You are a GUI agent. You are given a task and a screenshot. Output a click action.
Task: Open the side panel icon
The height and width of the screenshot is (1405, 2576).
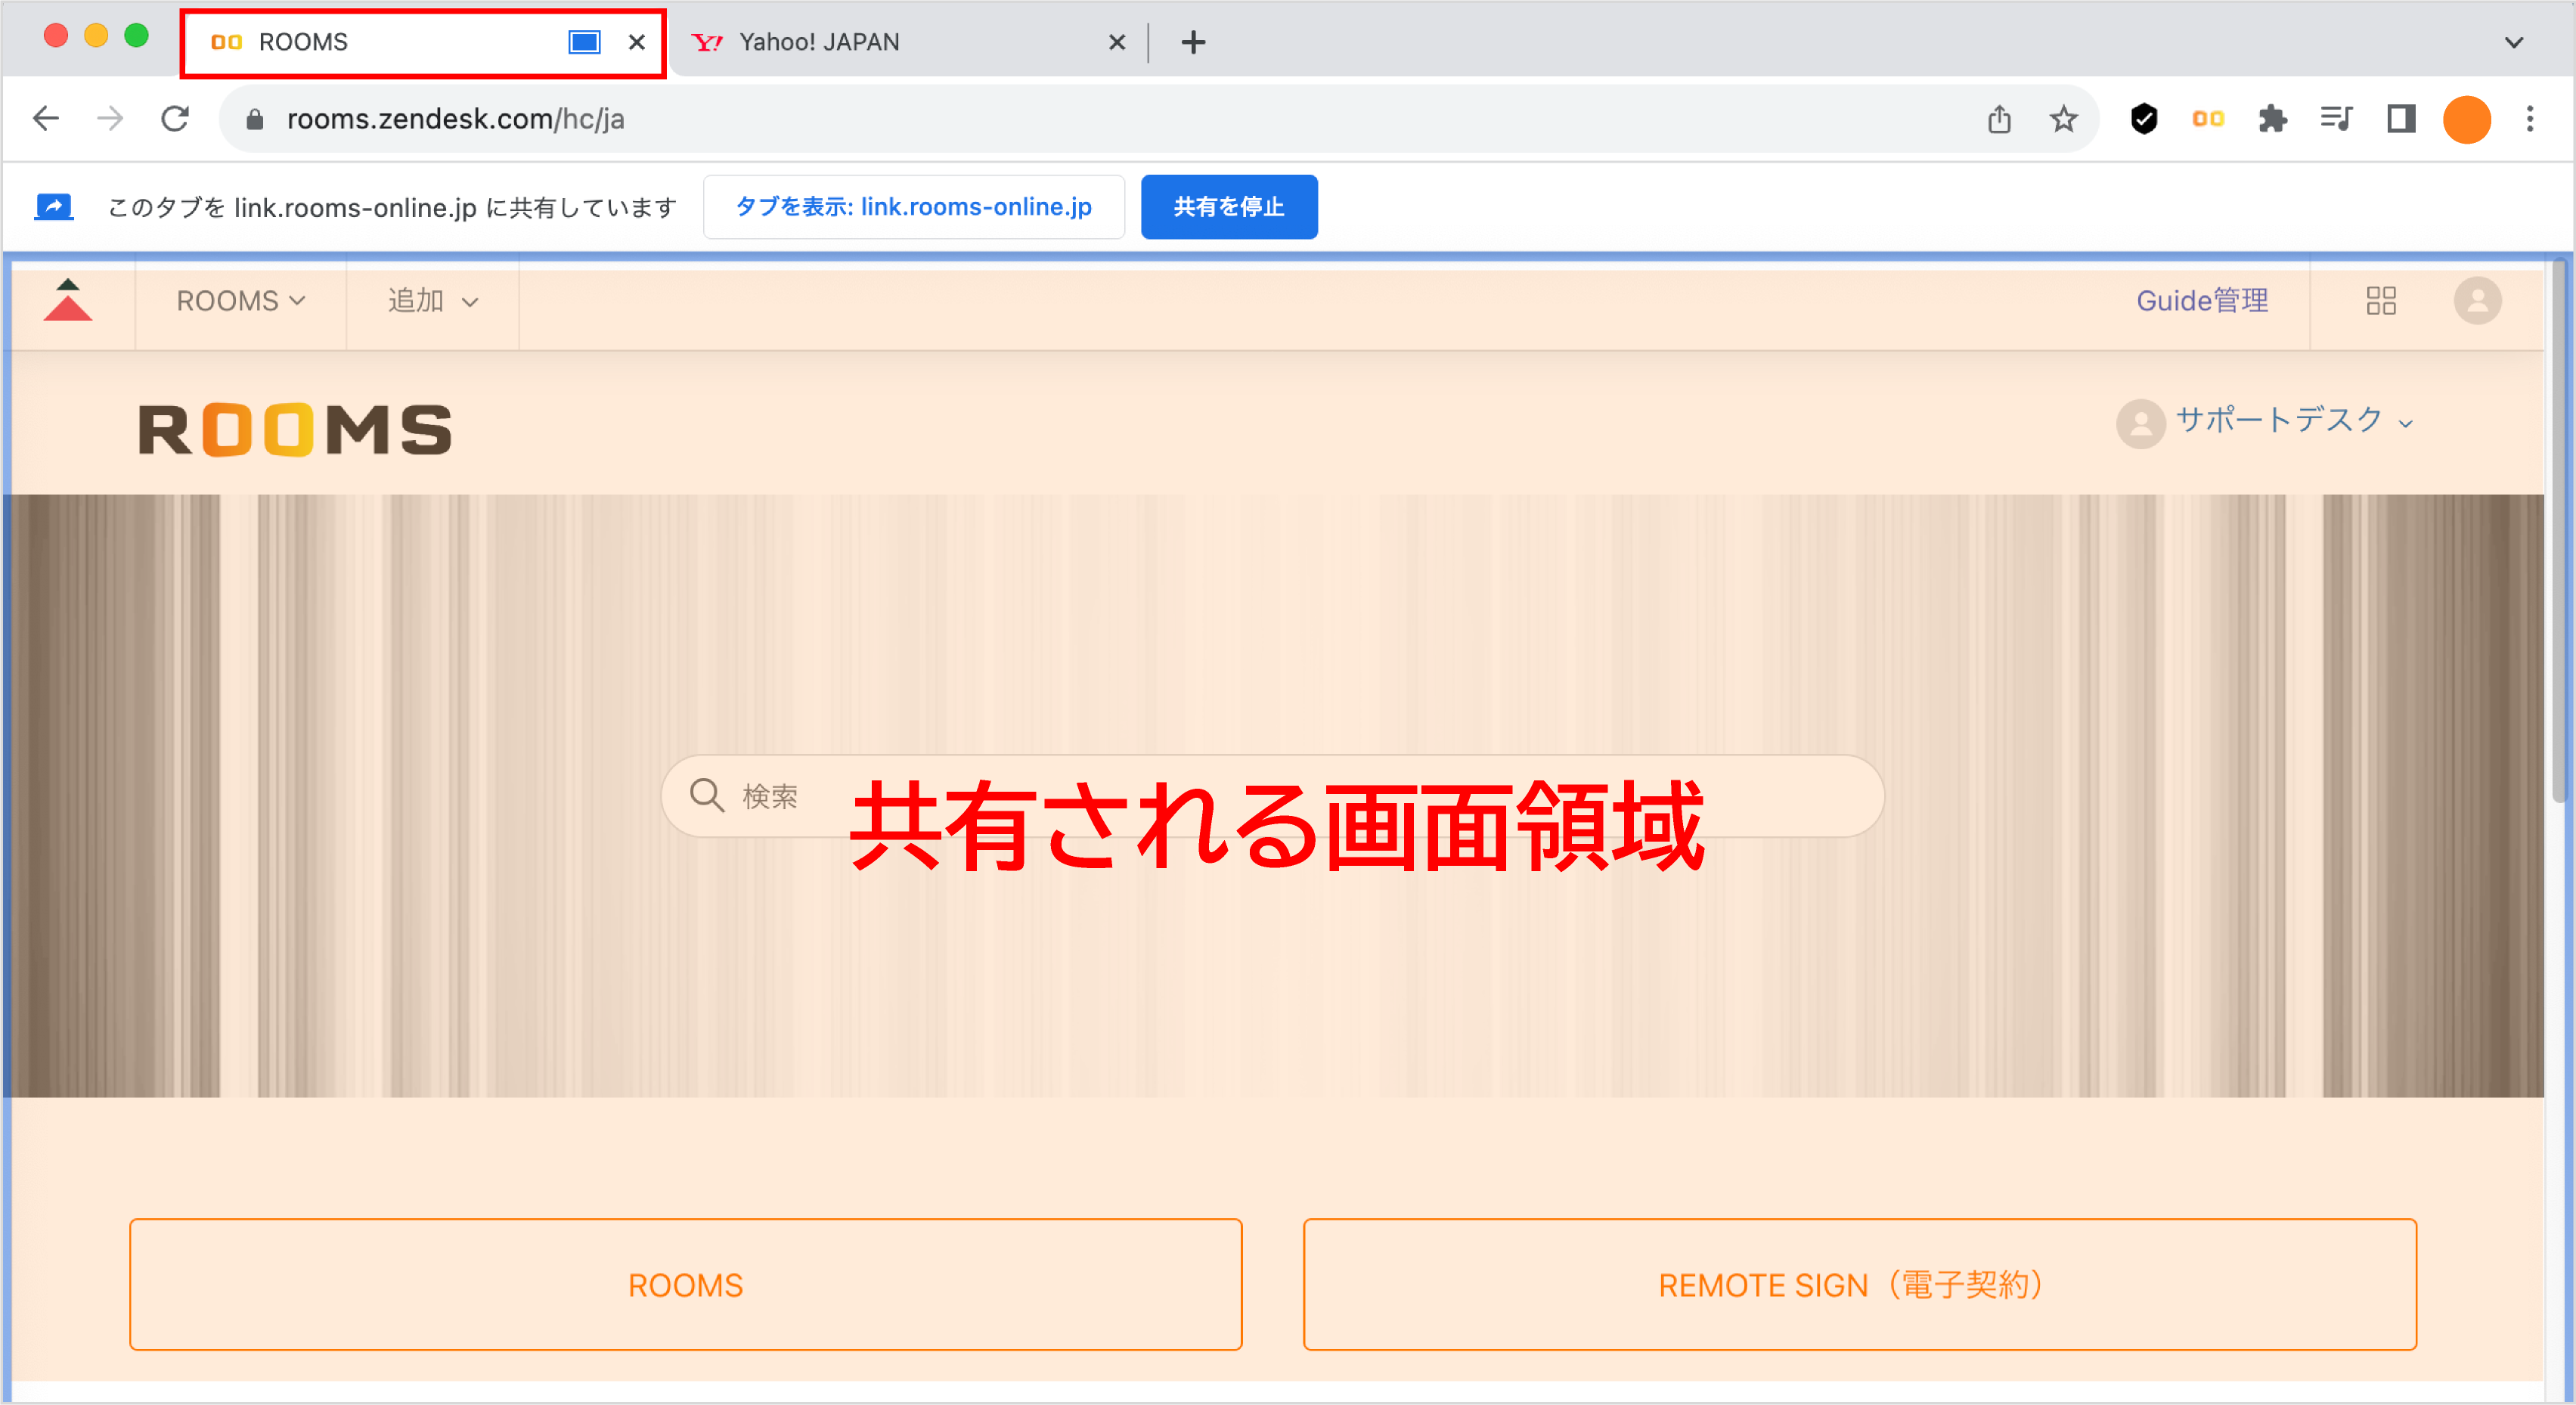point(2402,118)
